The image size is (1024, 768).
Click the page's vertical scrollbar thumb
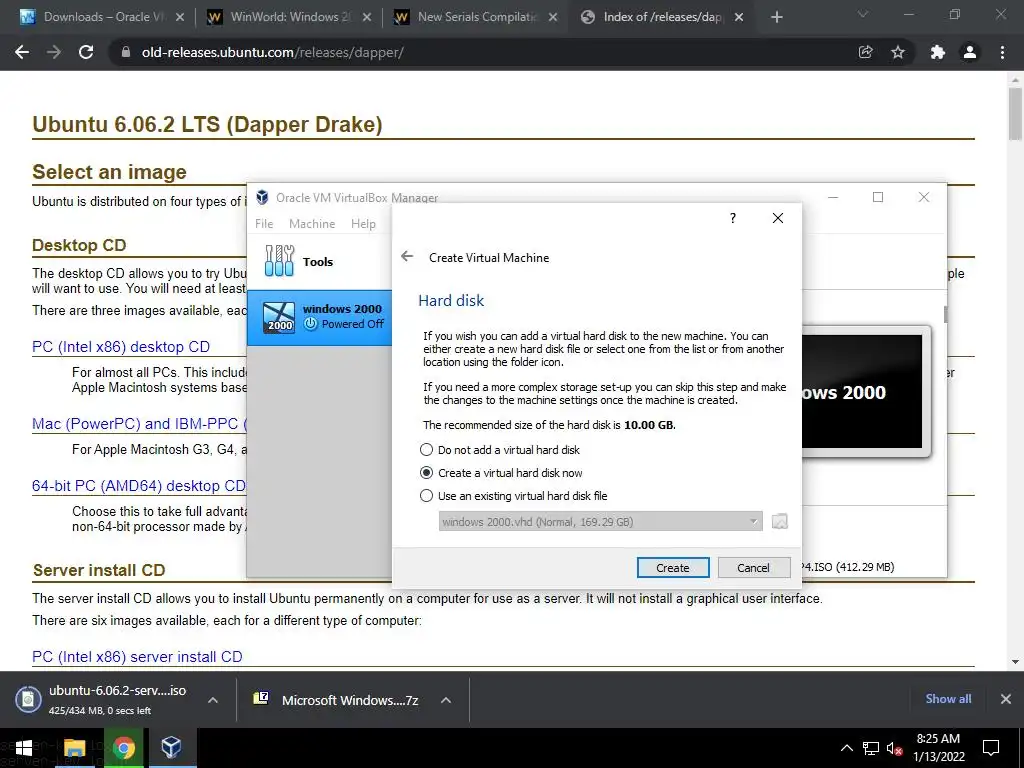pos(1015,112)
